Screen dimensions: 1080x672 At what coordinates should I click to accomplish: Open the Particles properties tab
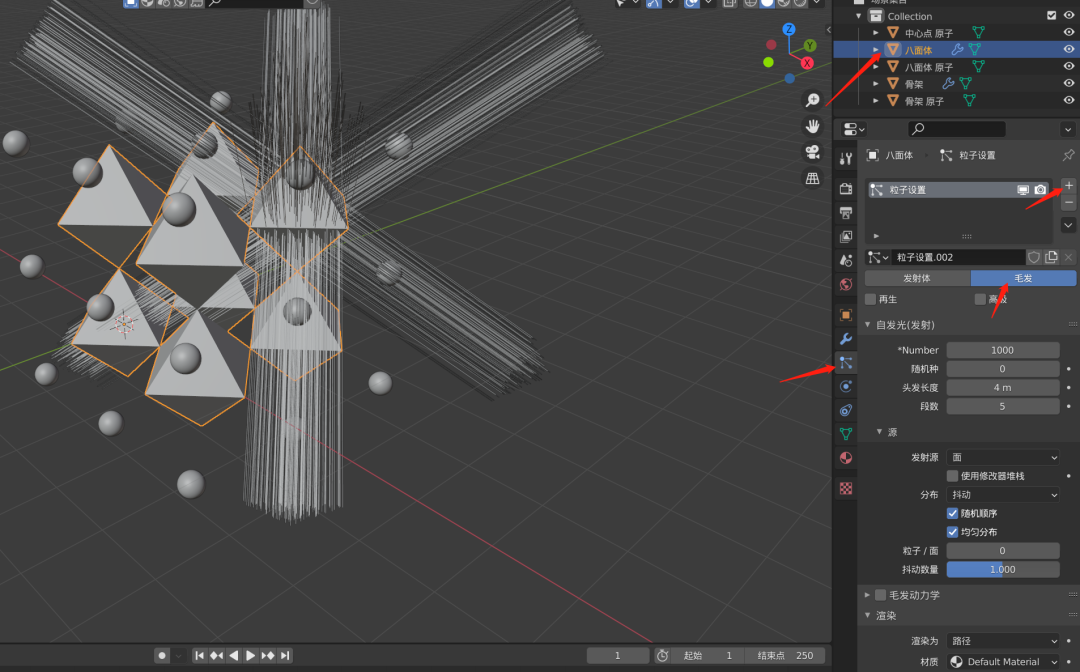click(846, 363)
